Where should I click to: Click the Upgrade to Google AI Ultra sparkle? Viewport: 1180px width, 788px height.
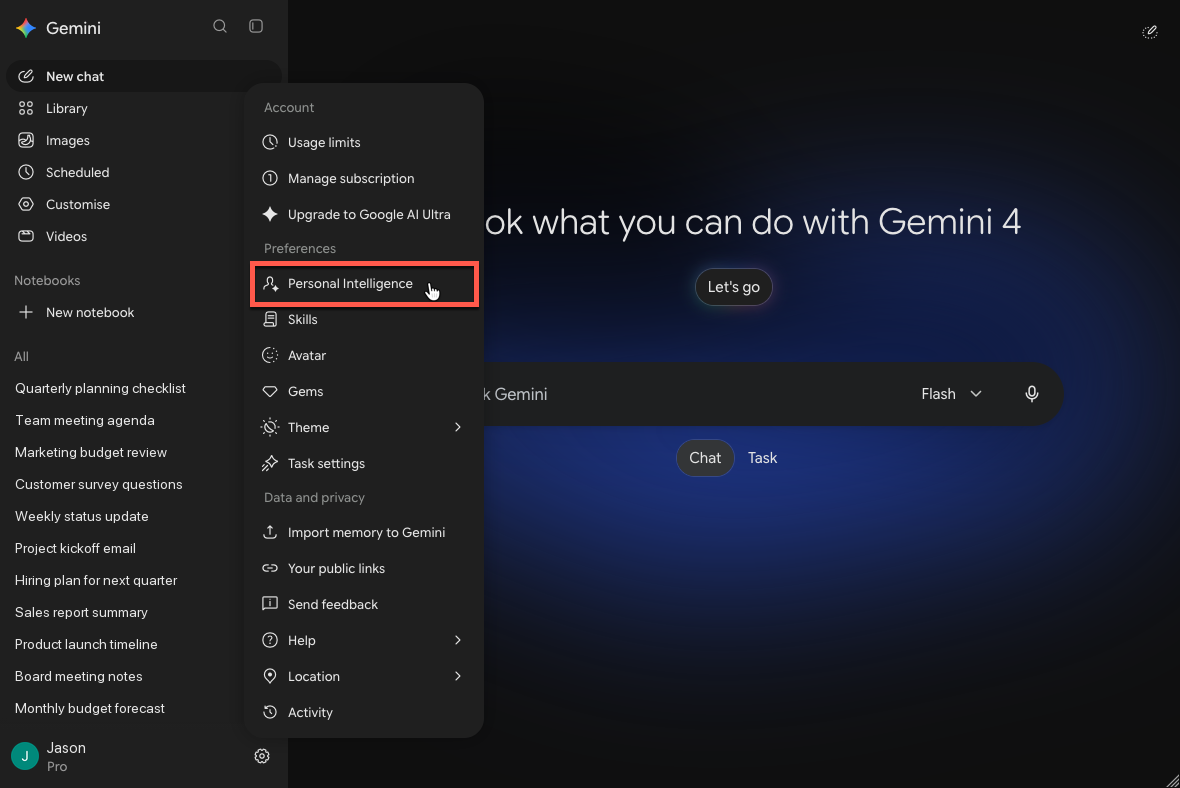[270, 214]
